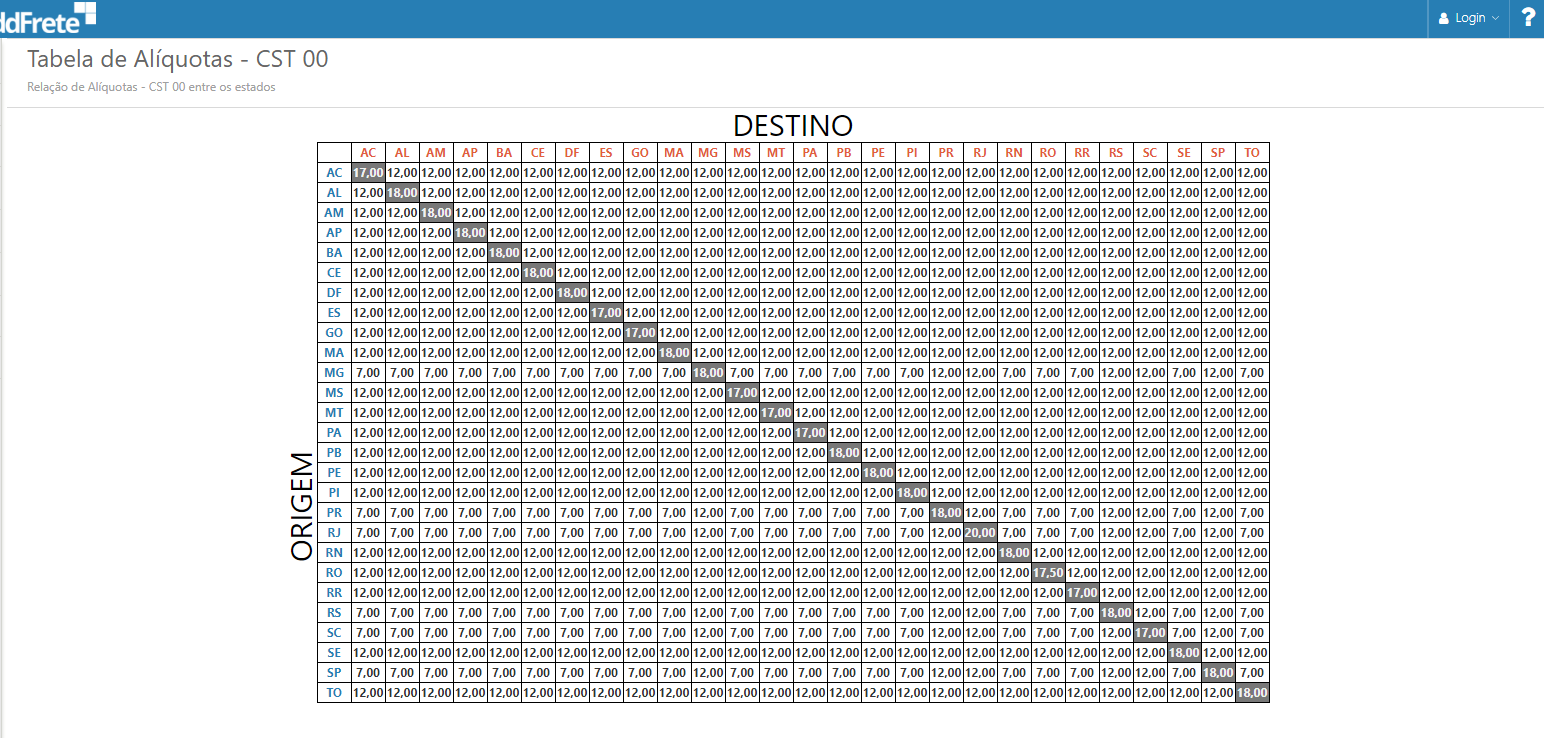Click the idFrete logo

(x=48, y=16)
